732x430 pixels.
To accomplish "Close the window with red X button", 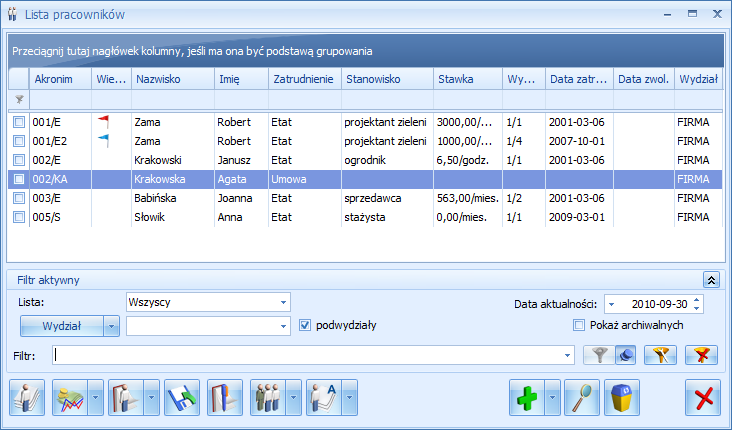I will point(703,398).
